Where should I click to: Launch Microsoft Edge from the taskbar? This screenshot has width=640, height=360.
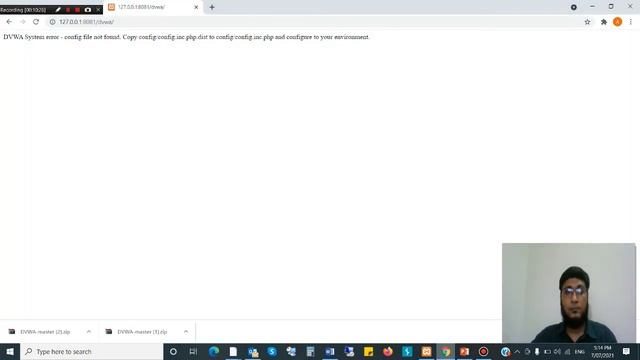click(213, 351)
